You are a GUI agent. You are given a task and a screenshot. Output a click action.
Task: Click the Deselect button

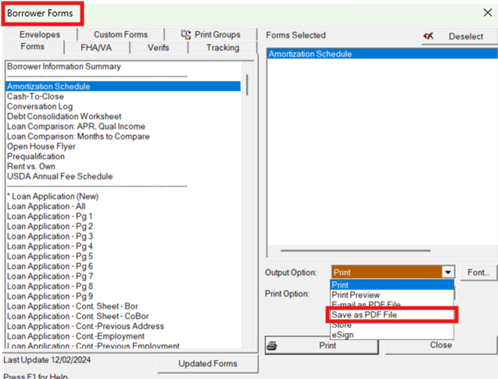[459, 36]
